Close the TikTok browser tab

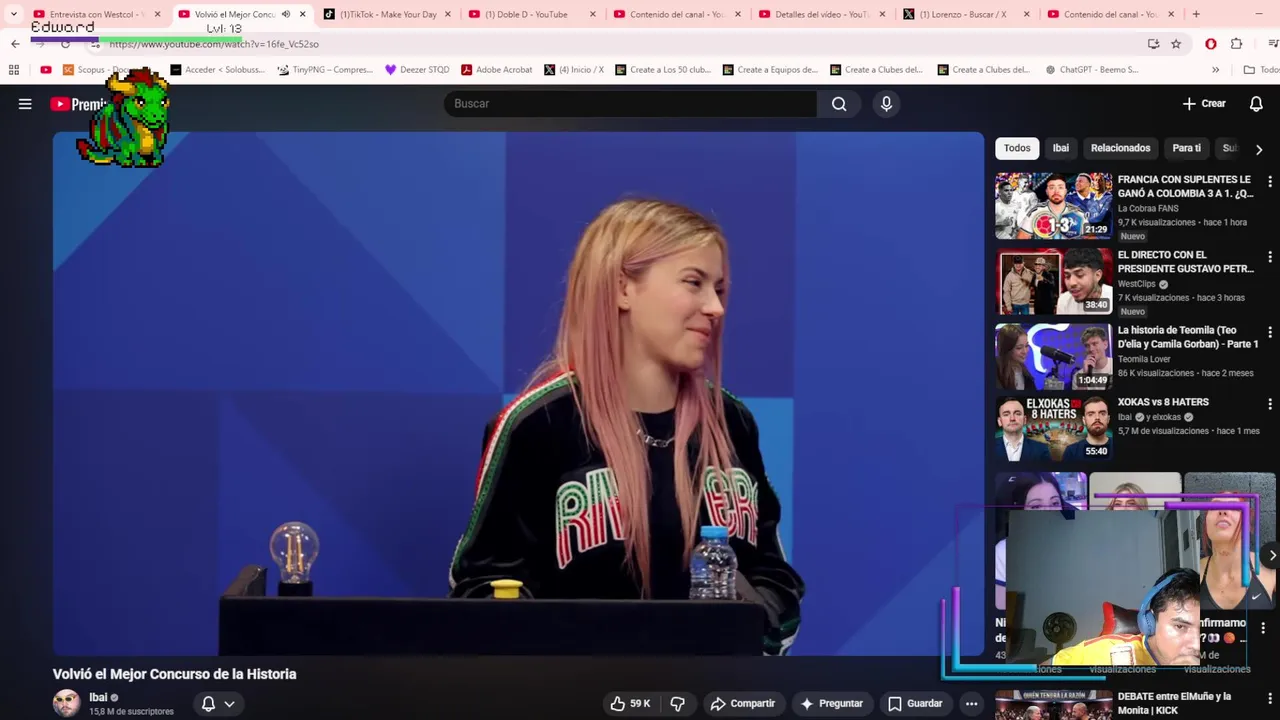[447, 14]
